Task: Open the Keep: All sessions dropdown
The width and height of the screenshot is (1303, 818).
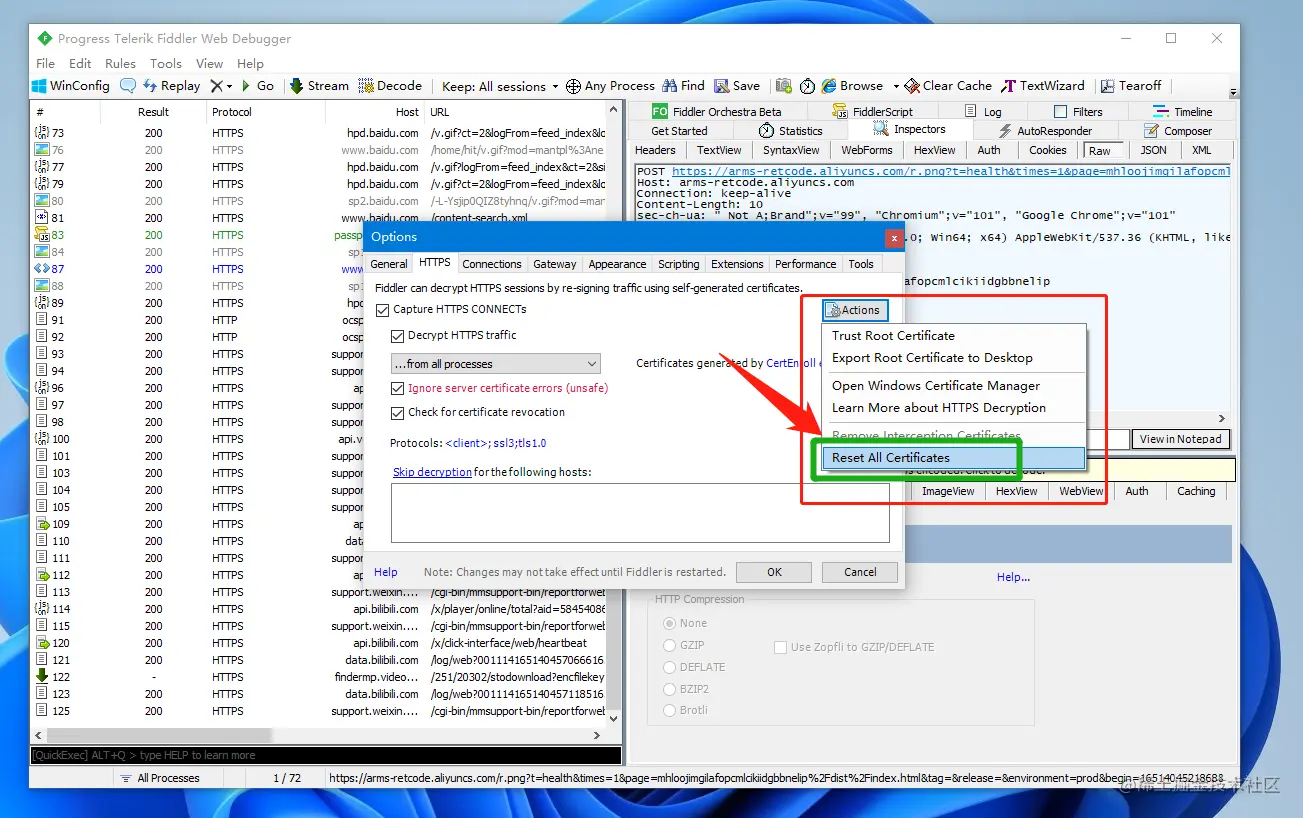Action: click(x=500, y=86)
